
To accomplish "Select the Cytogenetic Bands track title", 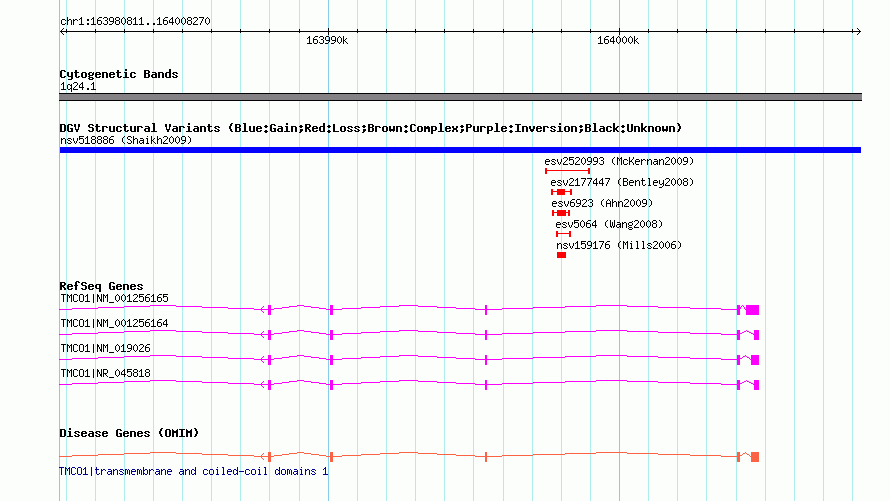I will 119,74.
